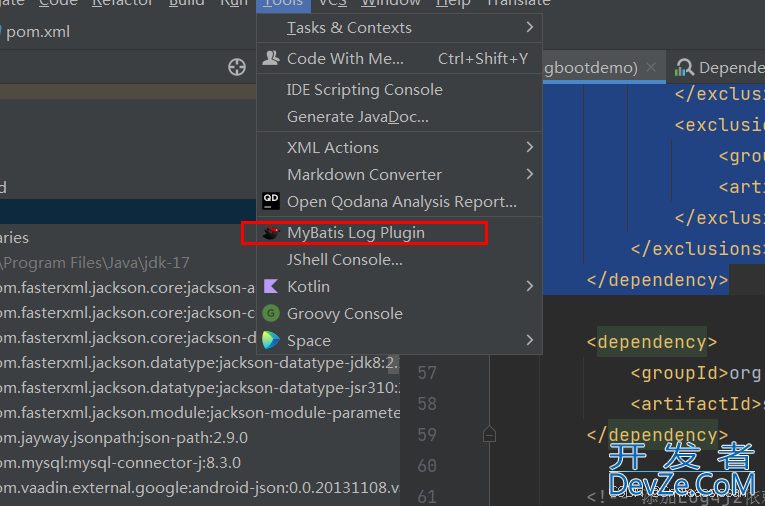Launch MyBatis Log Plugin
This screenshot has height=506, width=765.
[x=399, y=233]
